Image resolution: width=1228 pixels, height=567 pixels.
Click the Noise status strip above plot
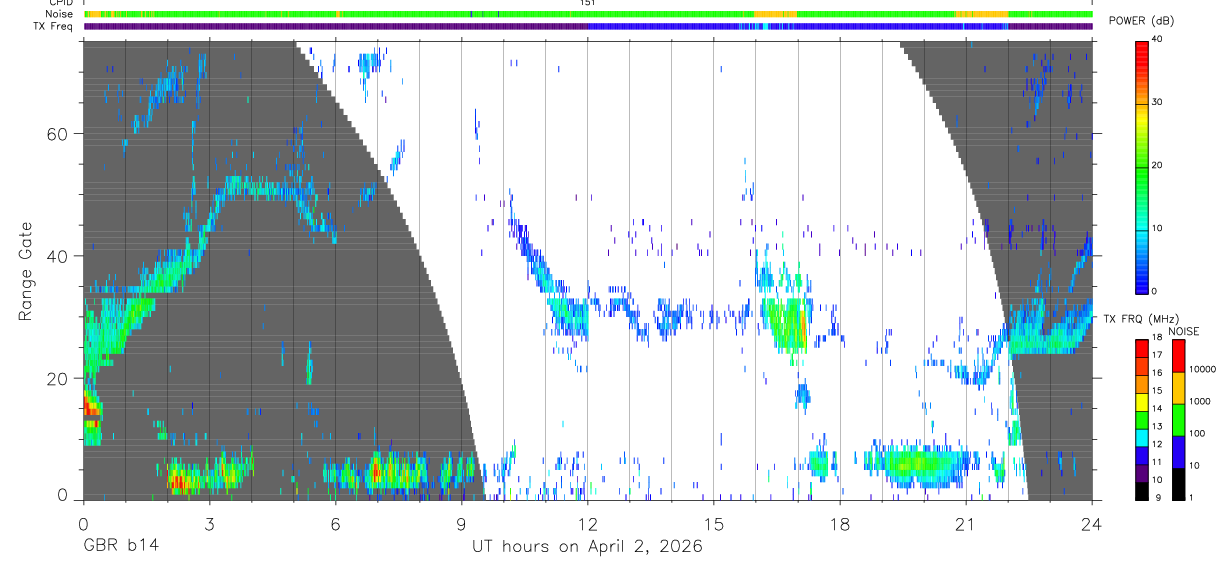(x=588, y=14)
